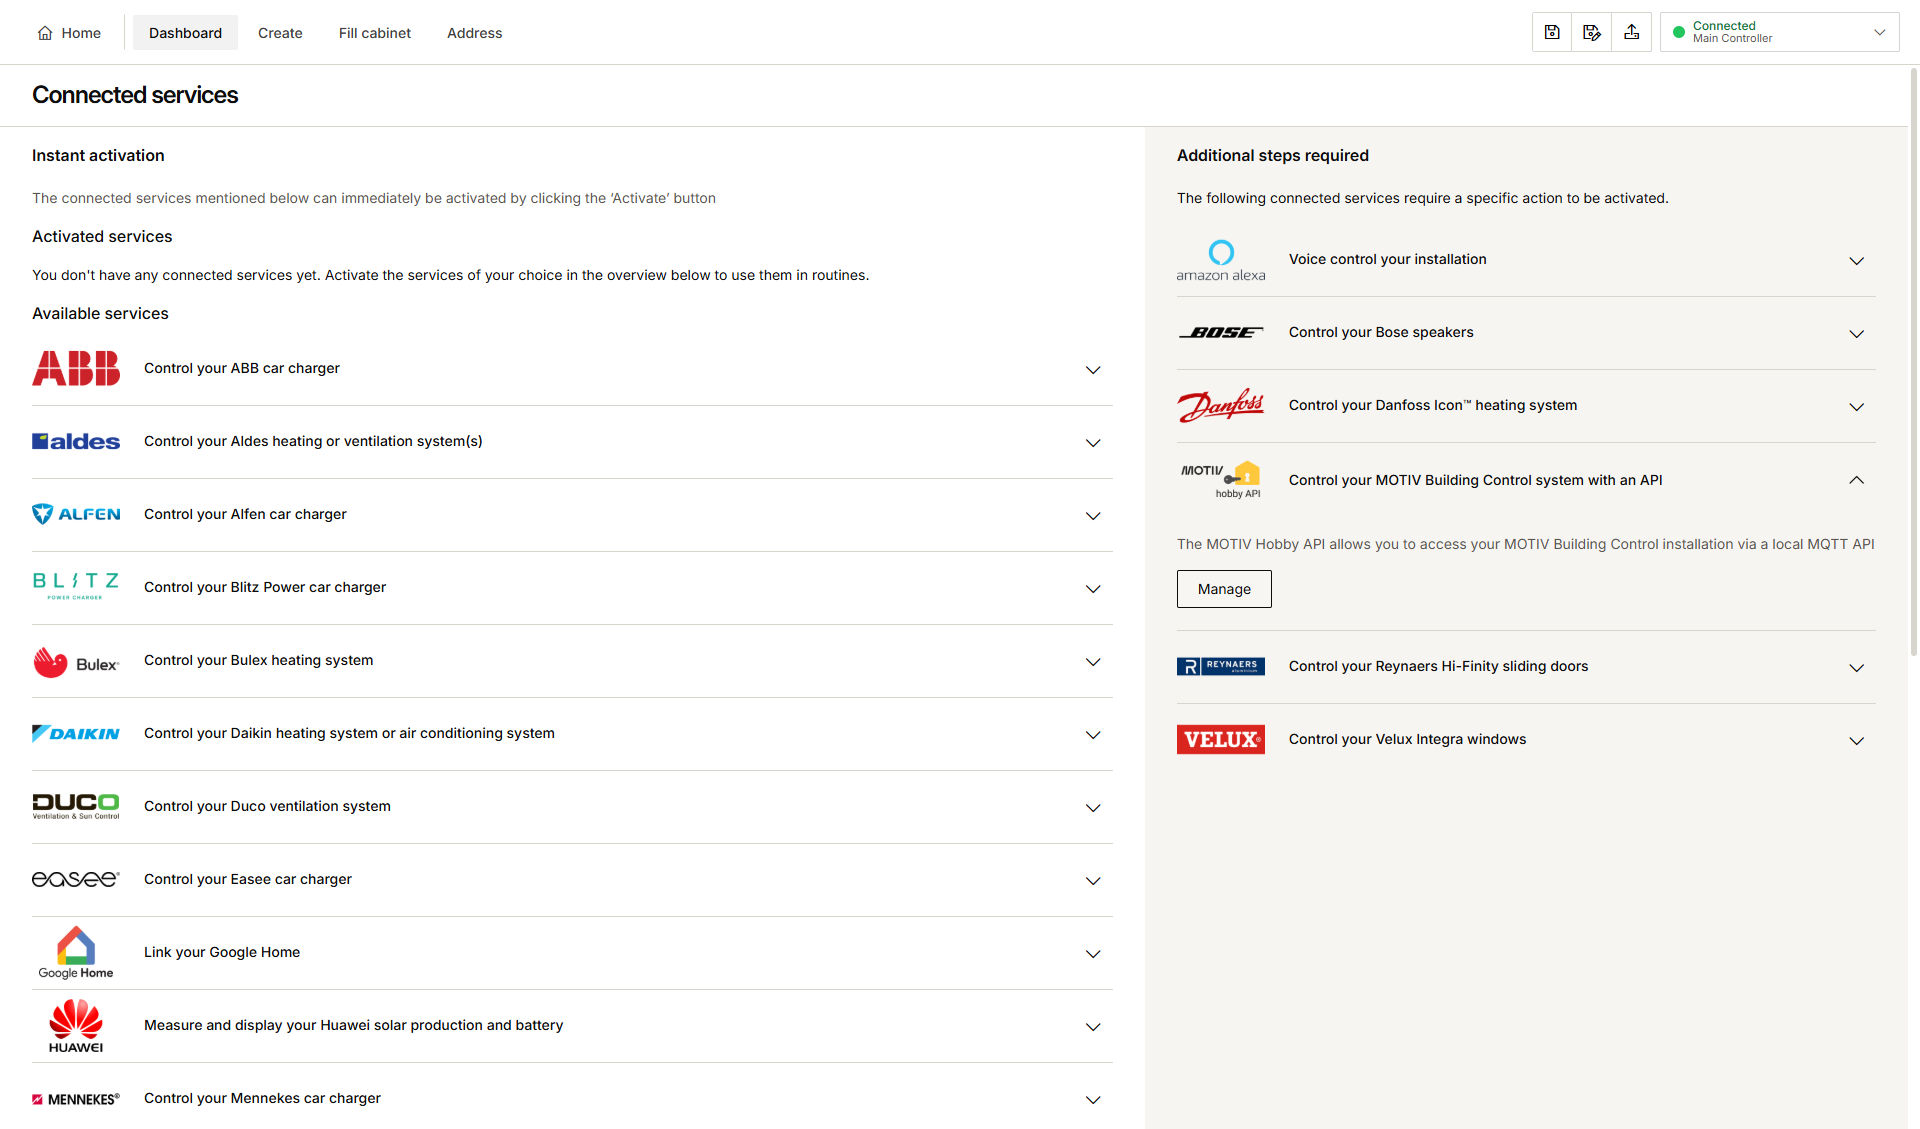Click the Manage button
This screenshot has height=1129, width=1920.
pyautogui.click(x=1224, y=589)
